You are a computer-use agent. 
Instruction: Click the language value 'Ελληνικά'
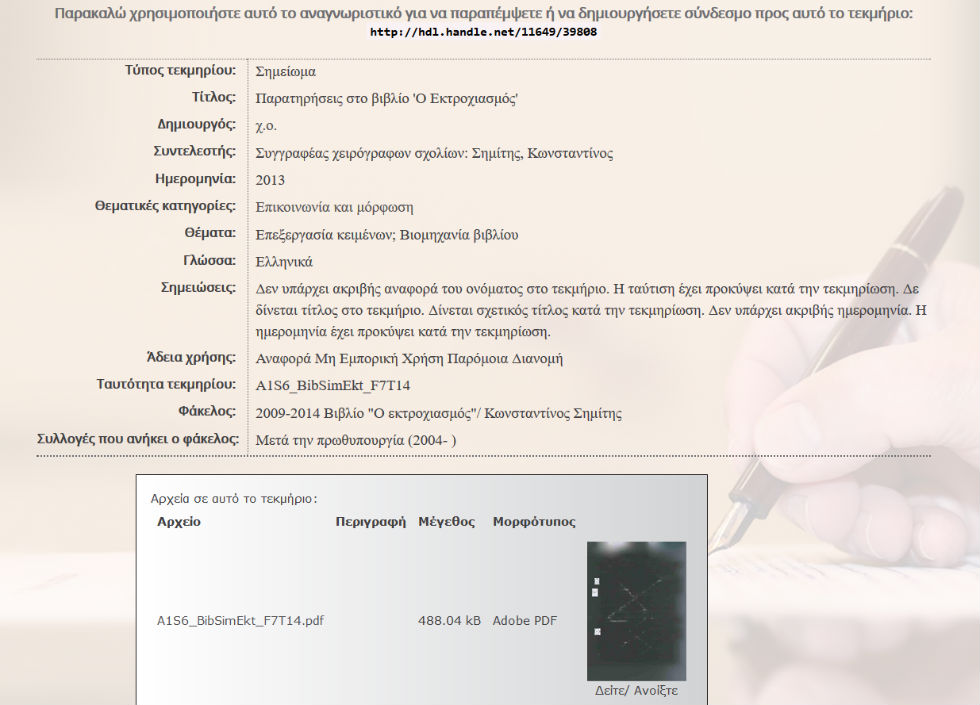point(284,262)
